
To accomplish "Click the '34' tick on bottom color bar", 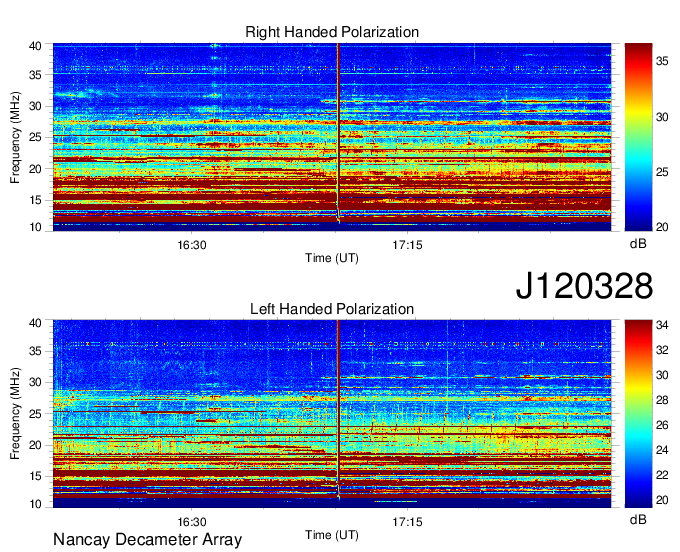I will click(x=662, y=325).
